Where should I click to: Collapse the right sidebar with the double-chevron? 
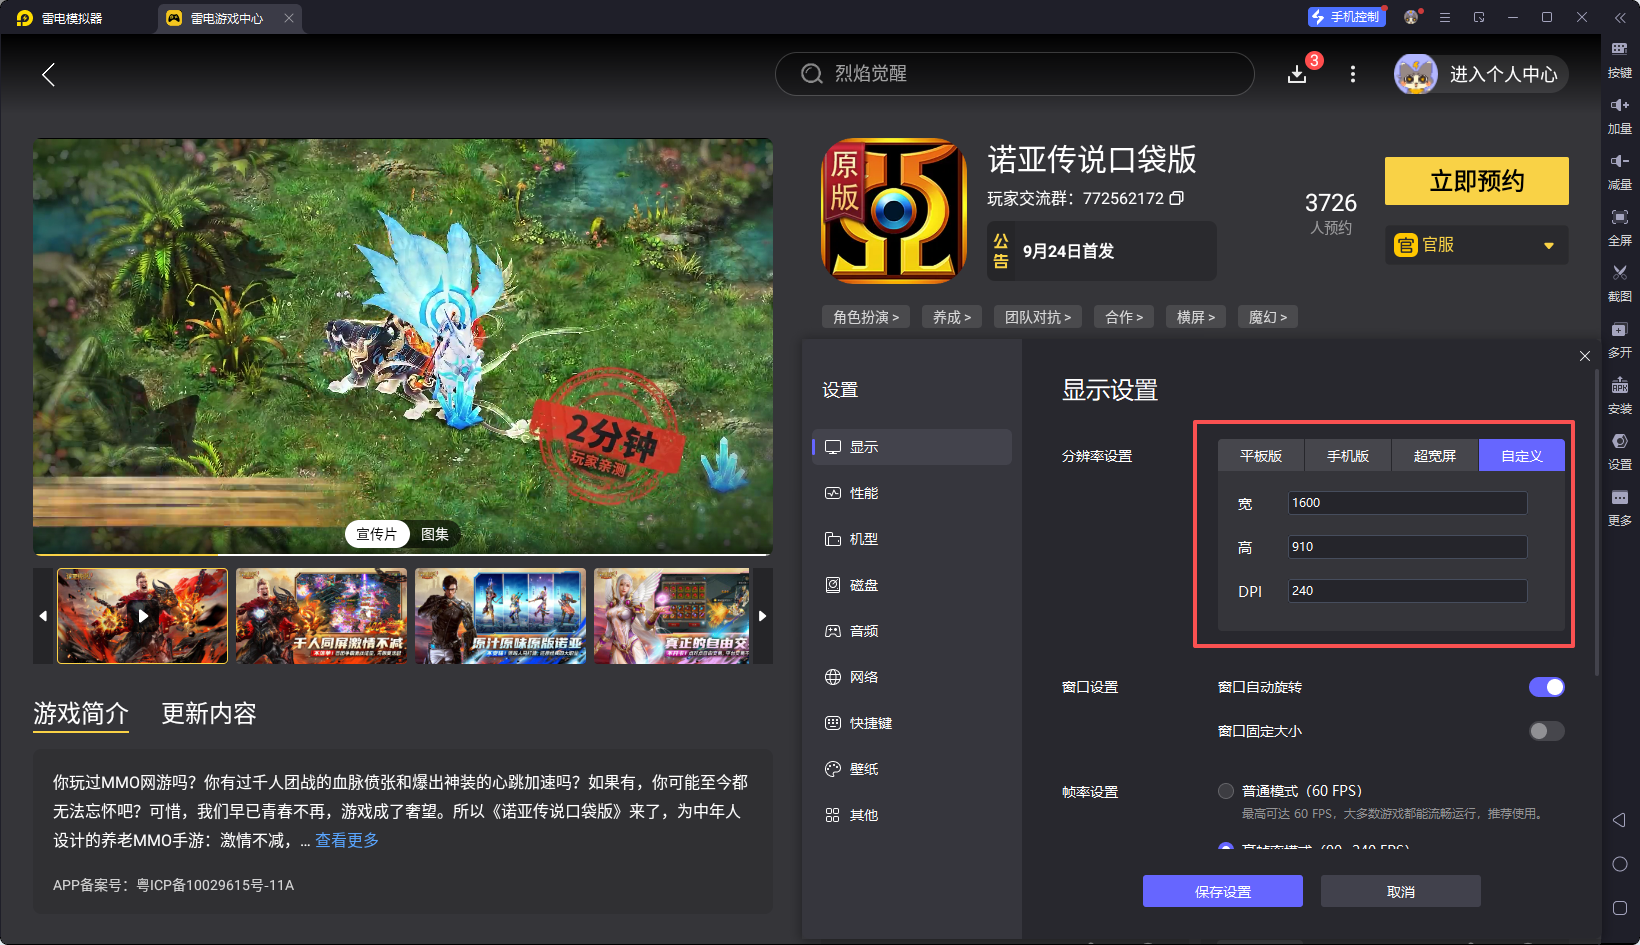click(1620, 17)
